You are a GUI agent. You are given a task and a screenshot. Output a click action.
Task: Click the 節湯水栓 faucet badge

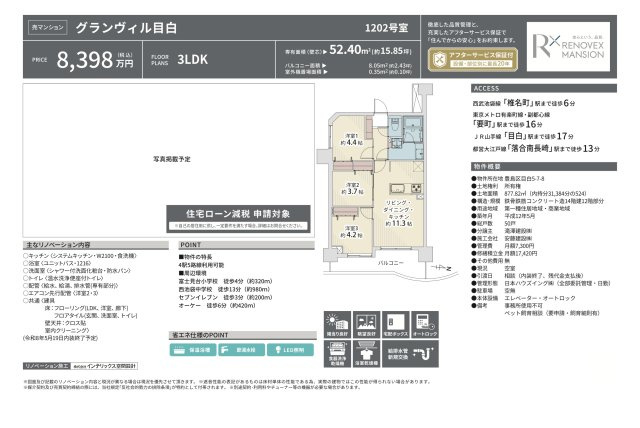(x=241, y=350)
